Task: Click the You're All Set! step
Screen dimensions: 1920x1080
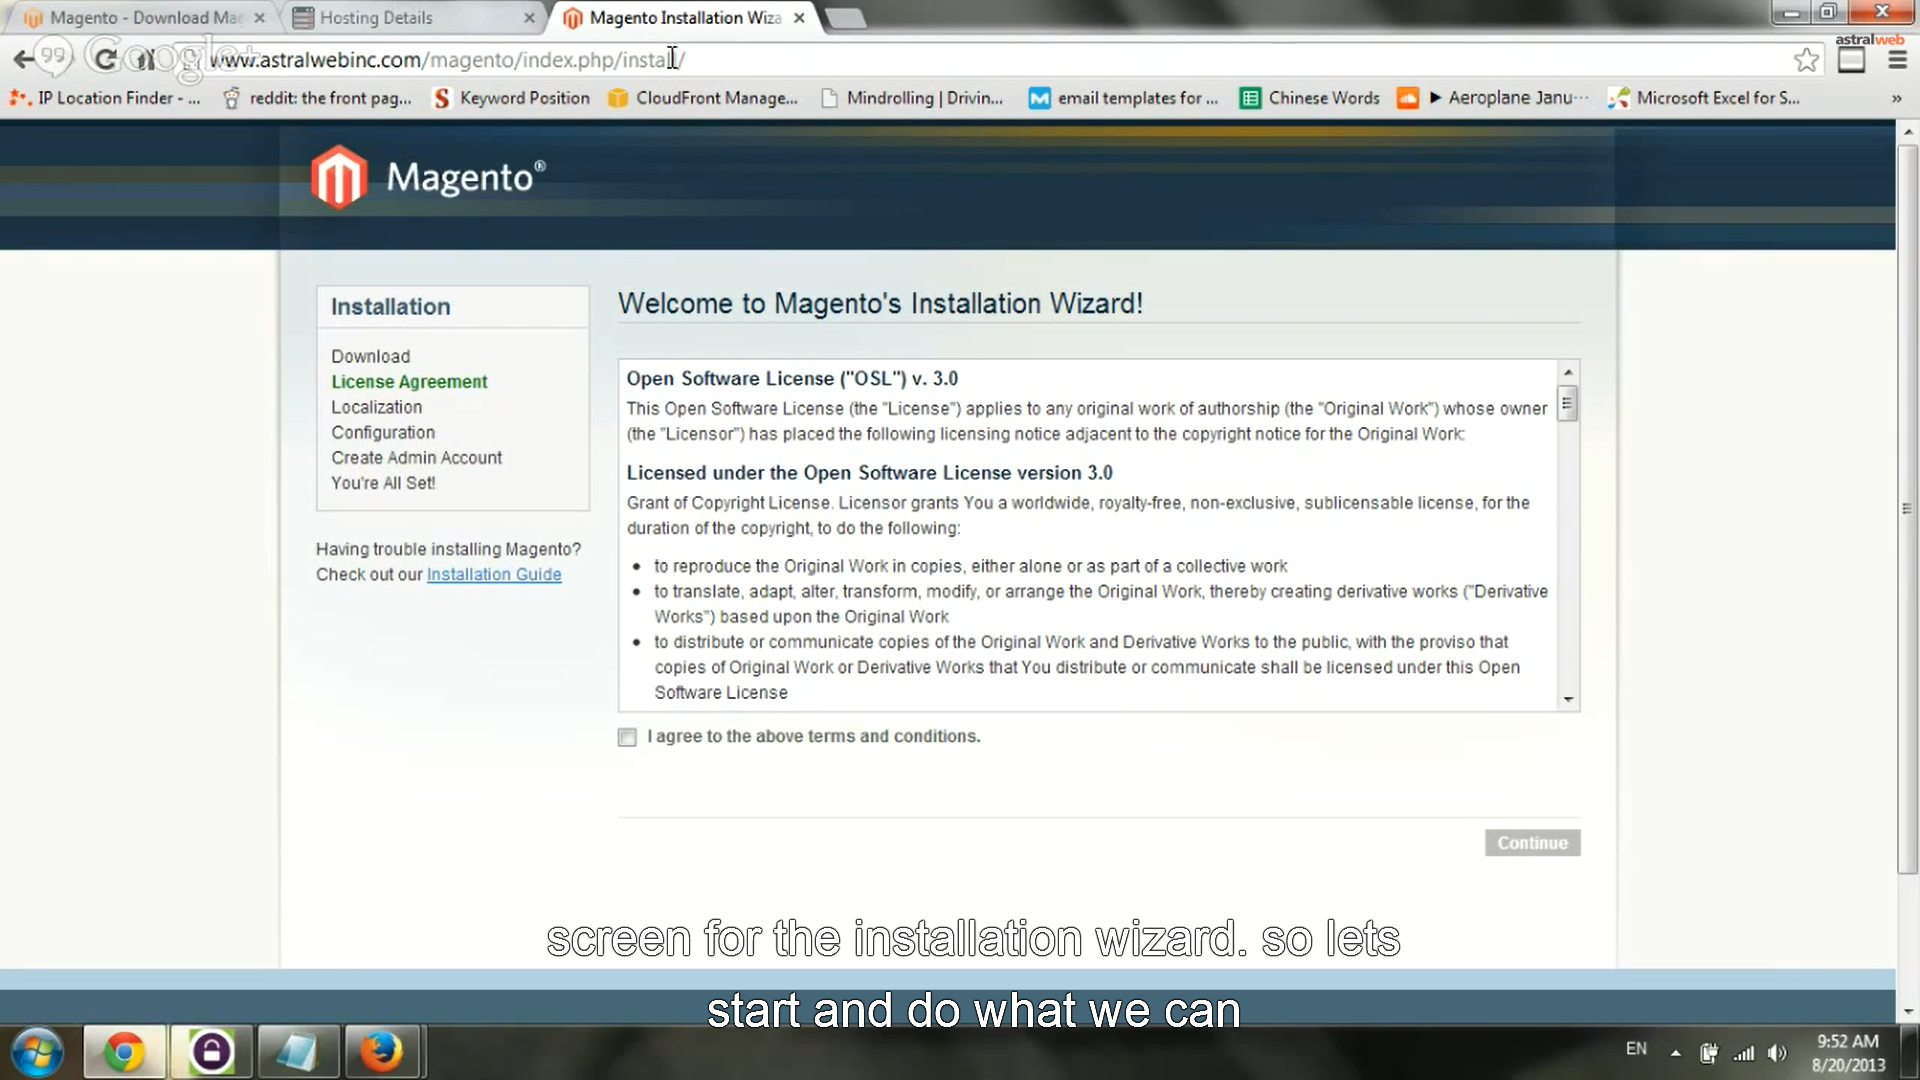Action: coord(383,483)
